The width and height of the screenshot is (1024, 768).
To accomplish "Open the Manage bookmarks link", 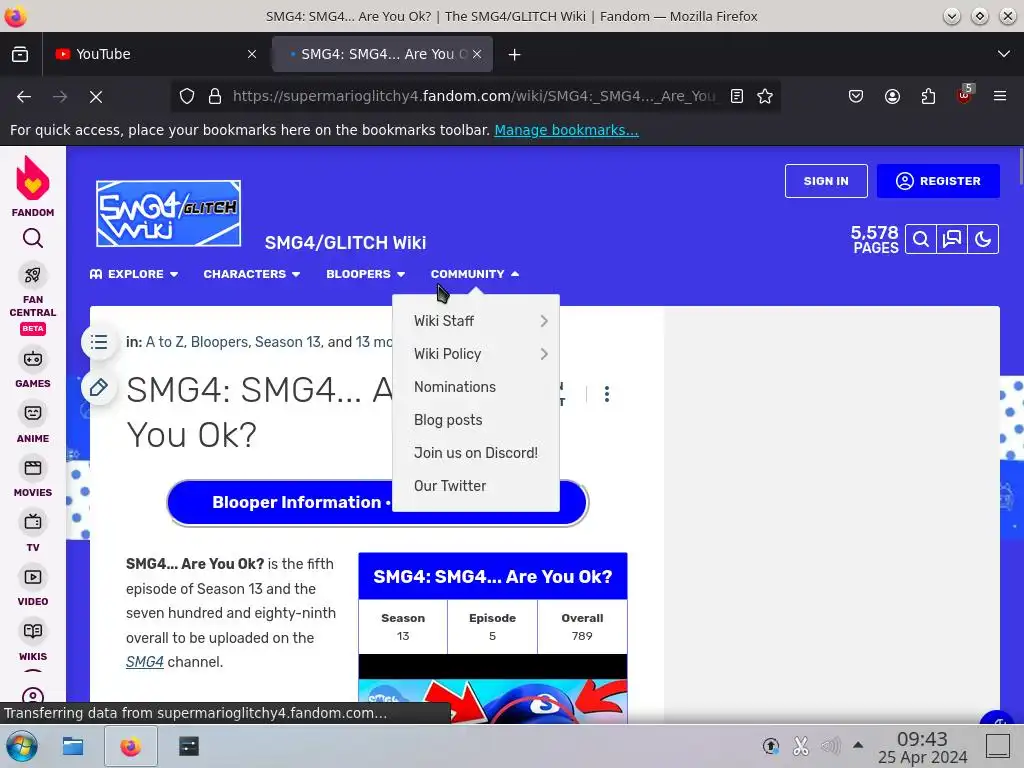I will click(x=566, y=130).
